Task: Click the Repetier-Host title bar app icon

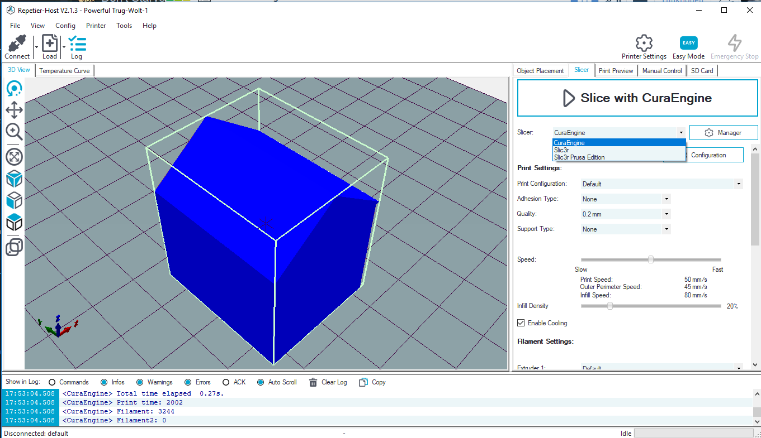Action: point(10,10)
